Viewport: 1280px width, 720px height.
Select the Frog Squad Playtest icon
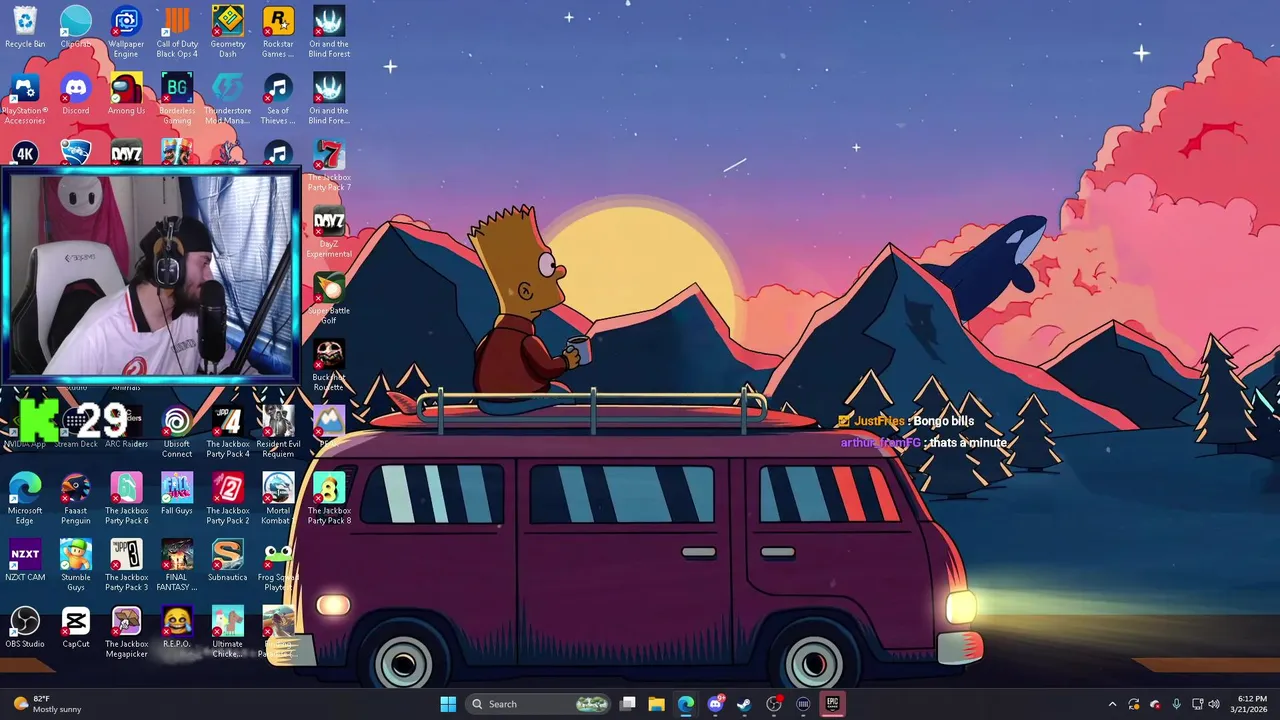(278, 566)
